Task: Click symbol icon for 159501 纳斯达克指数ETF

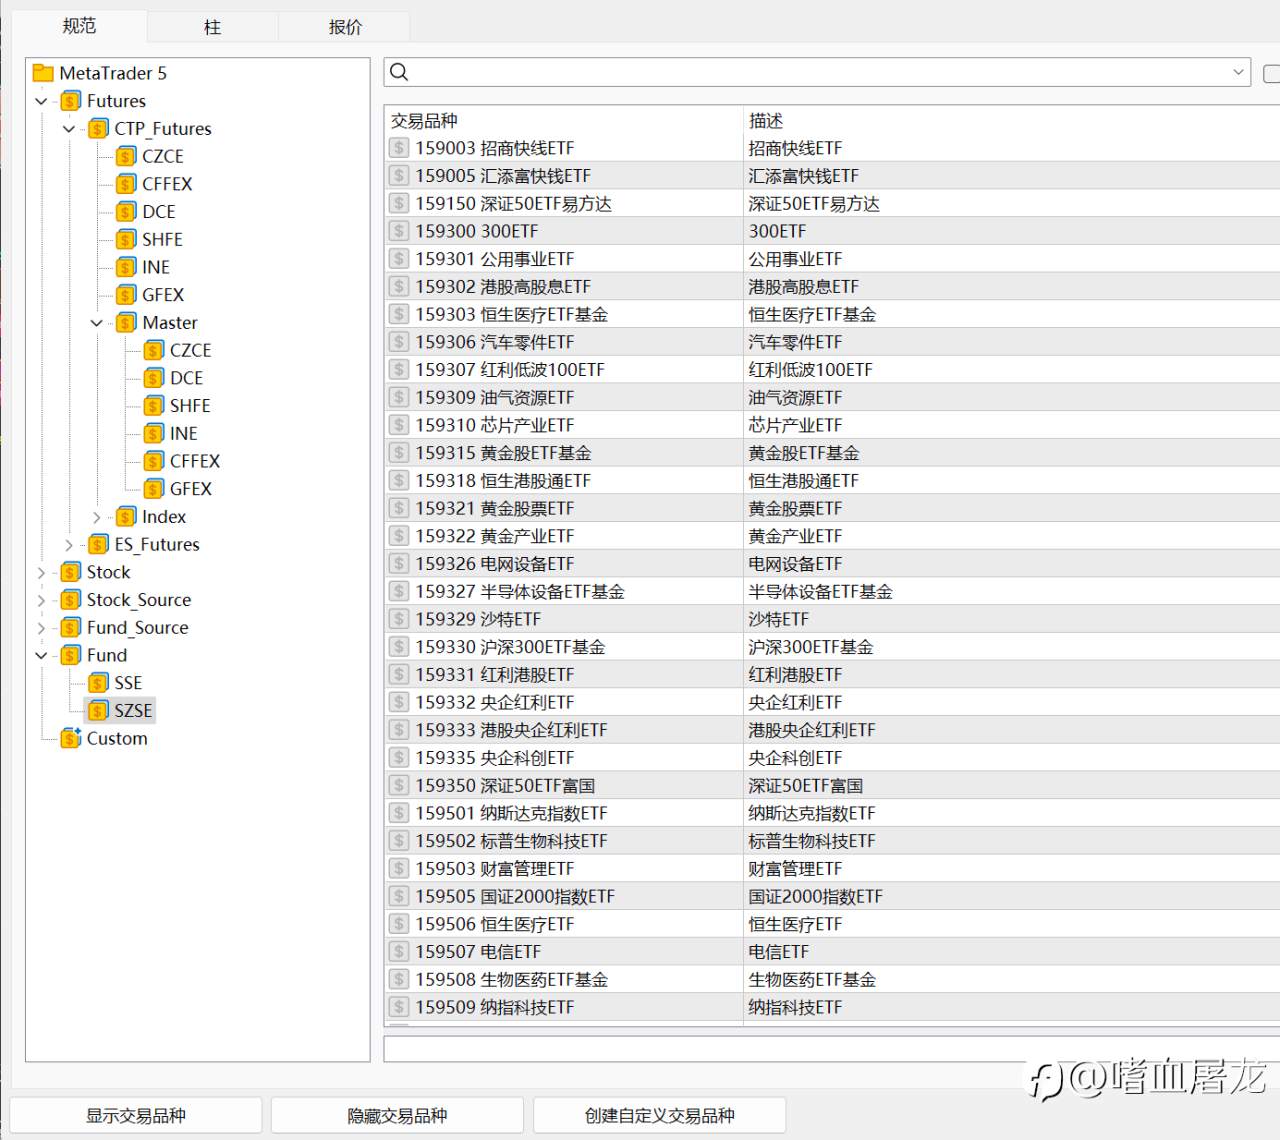Action: click(x=399, y=813)
